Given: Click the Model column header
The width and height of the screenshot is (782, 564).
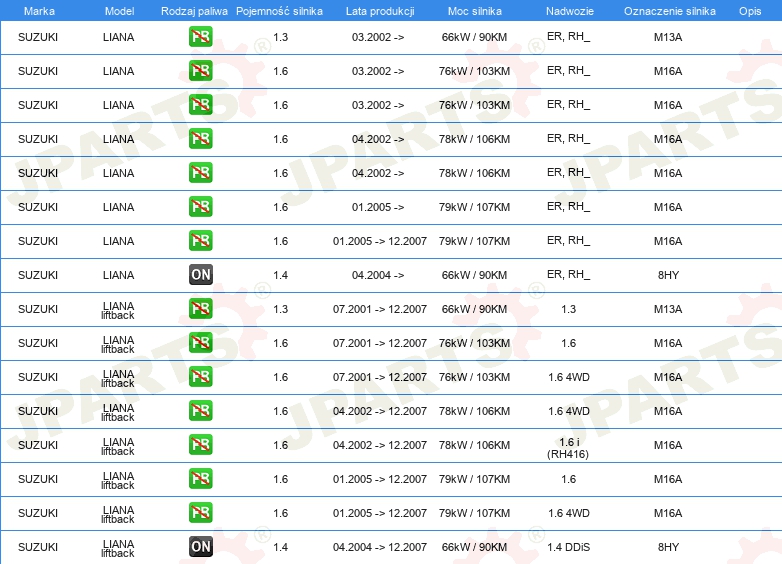Looking at the screenshot, I should (119, 11).
